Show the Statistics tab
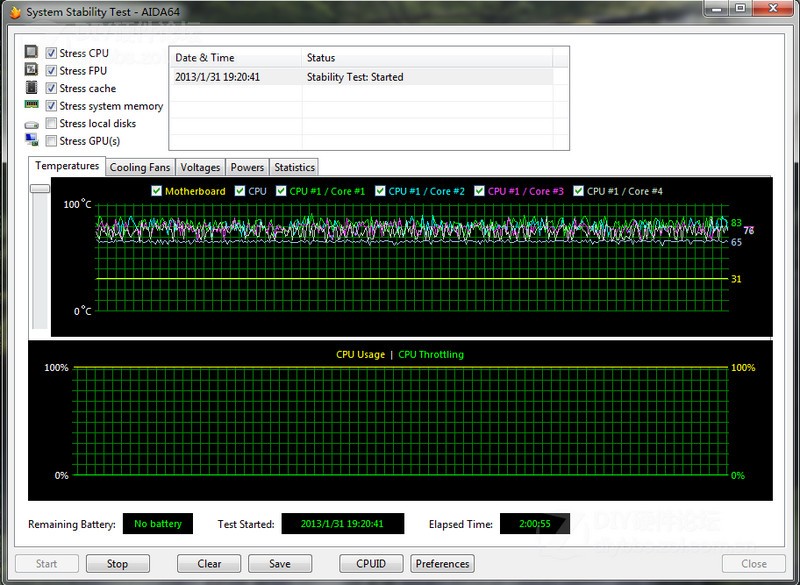This screenshot has height=585, width=800. [x=294, y=167]
